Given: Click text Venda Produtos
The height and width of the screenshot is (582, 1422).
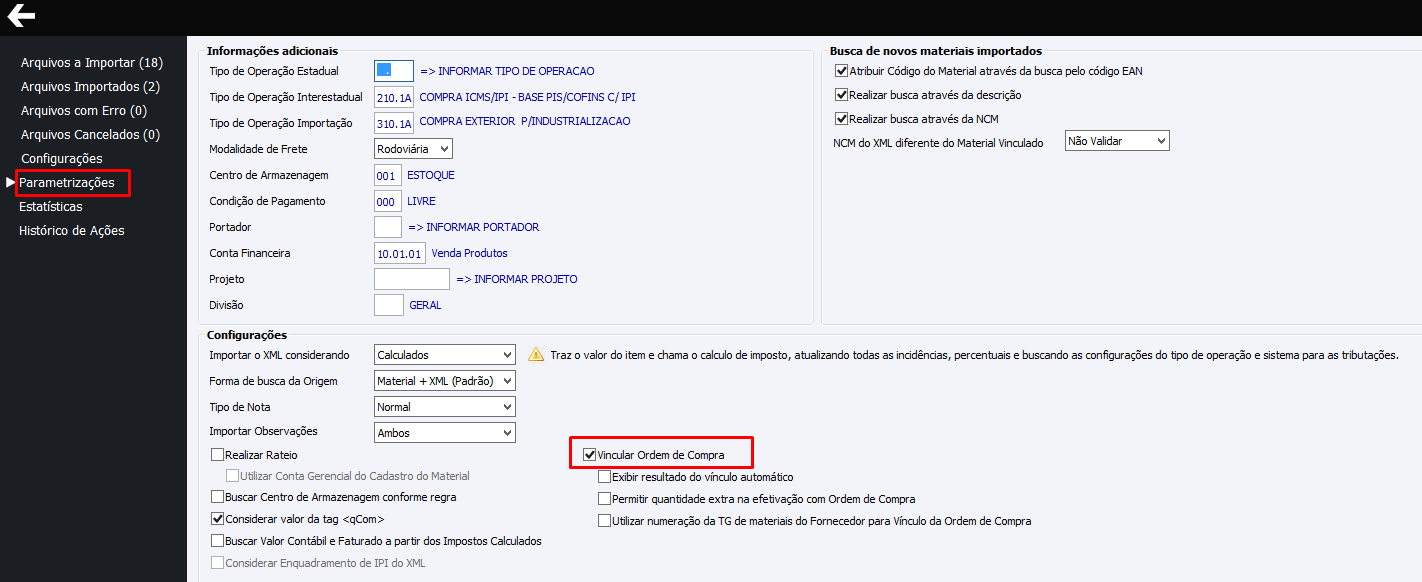Looking at the screenshot, I should 469,253.
